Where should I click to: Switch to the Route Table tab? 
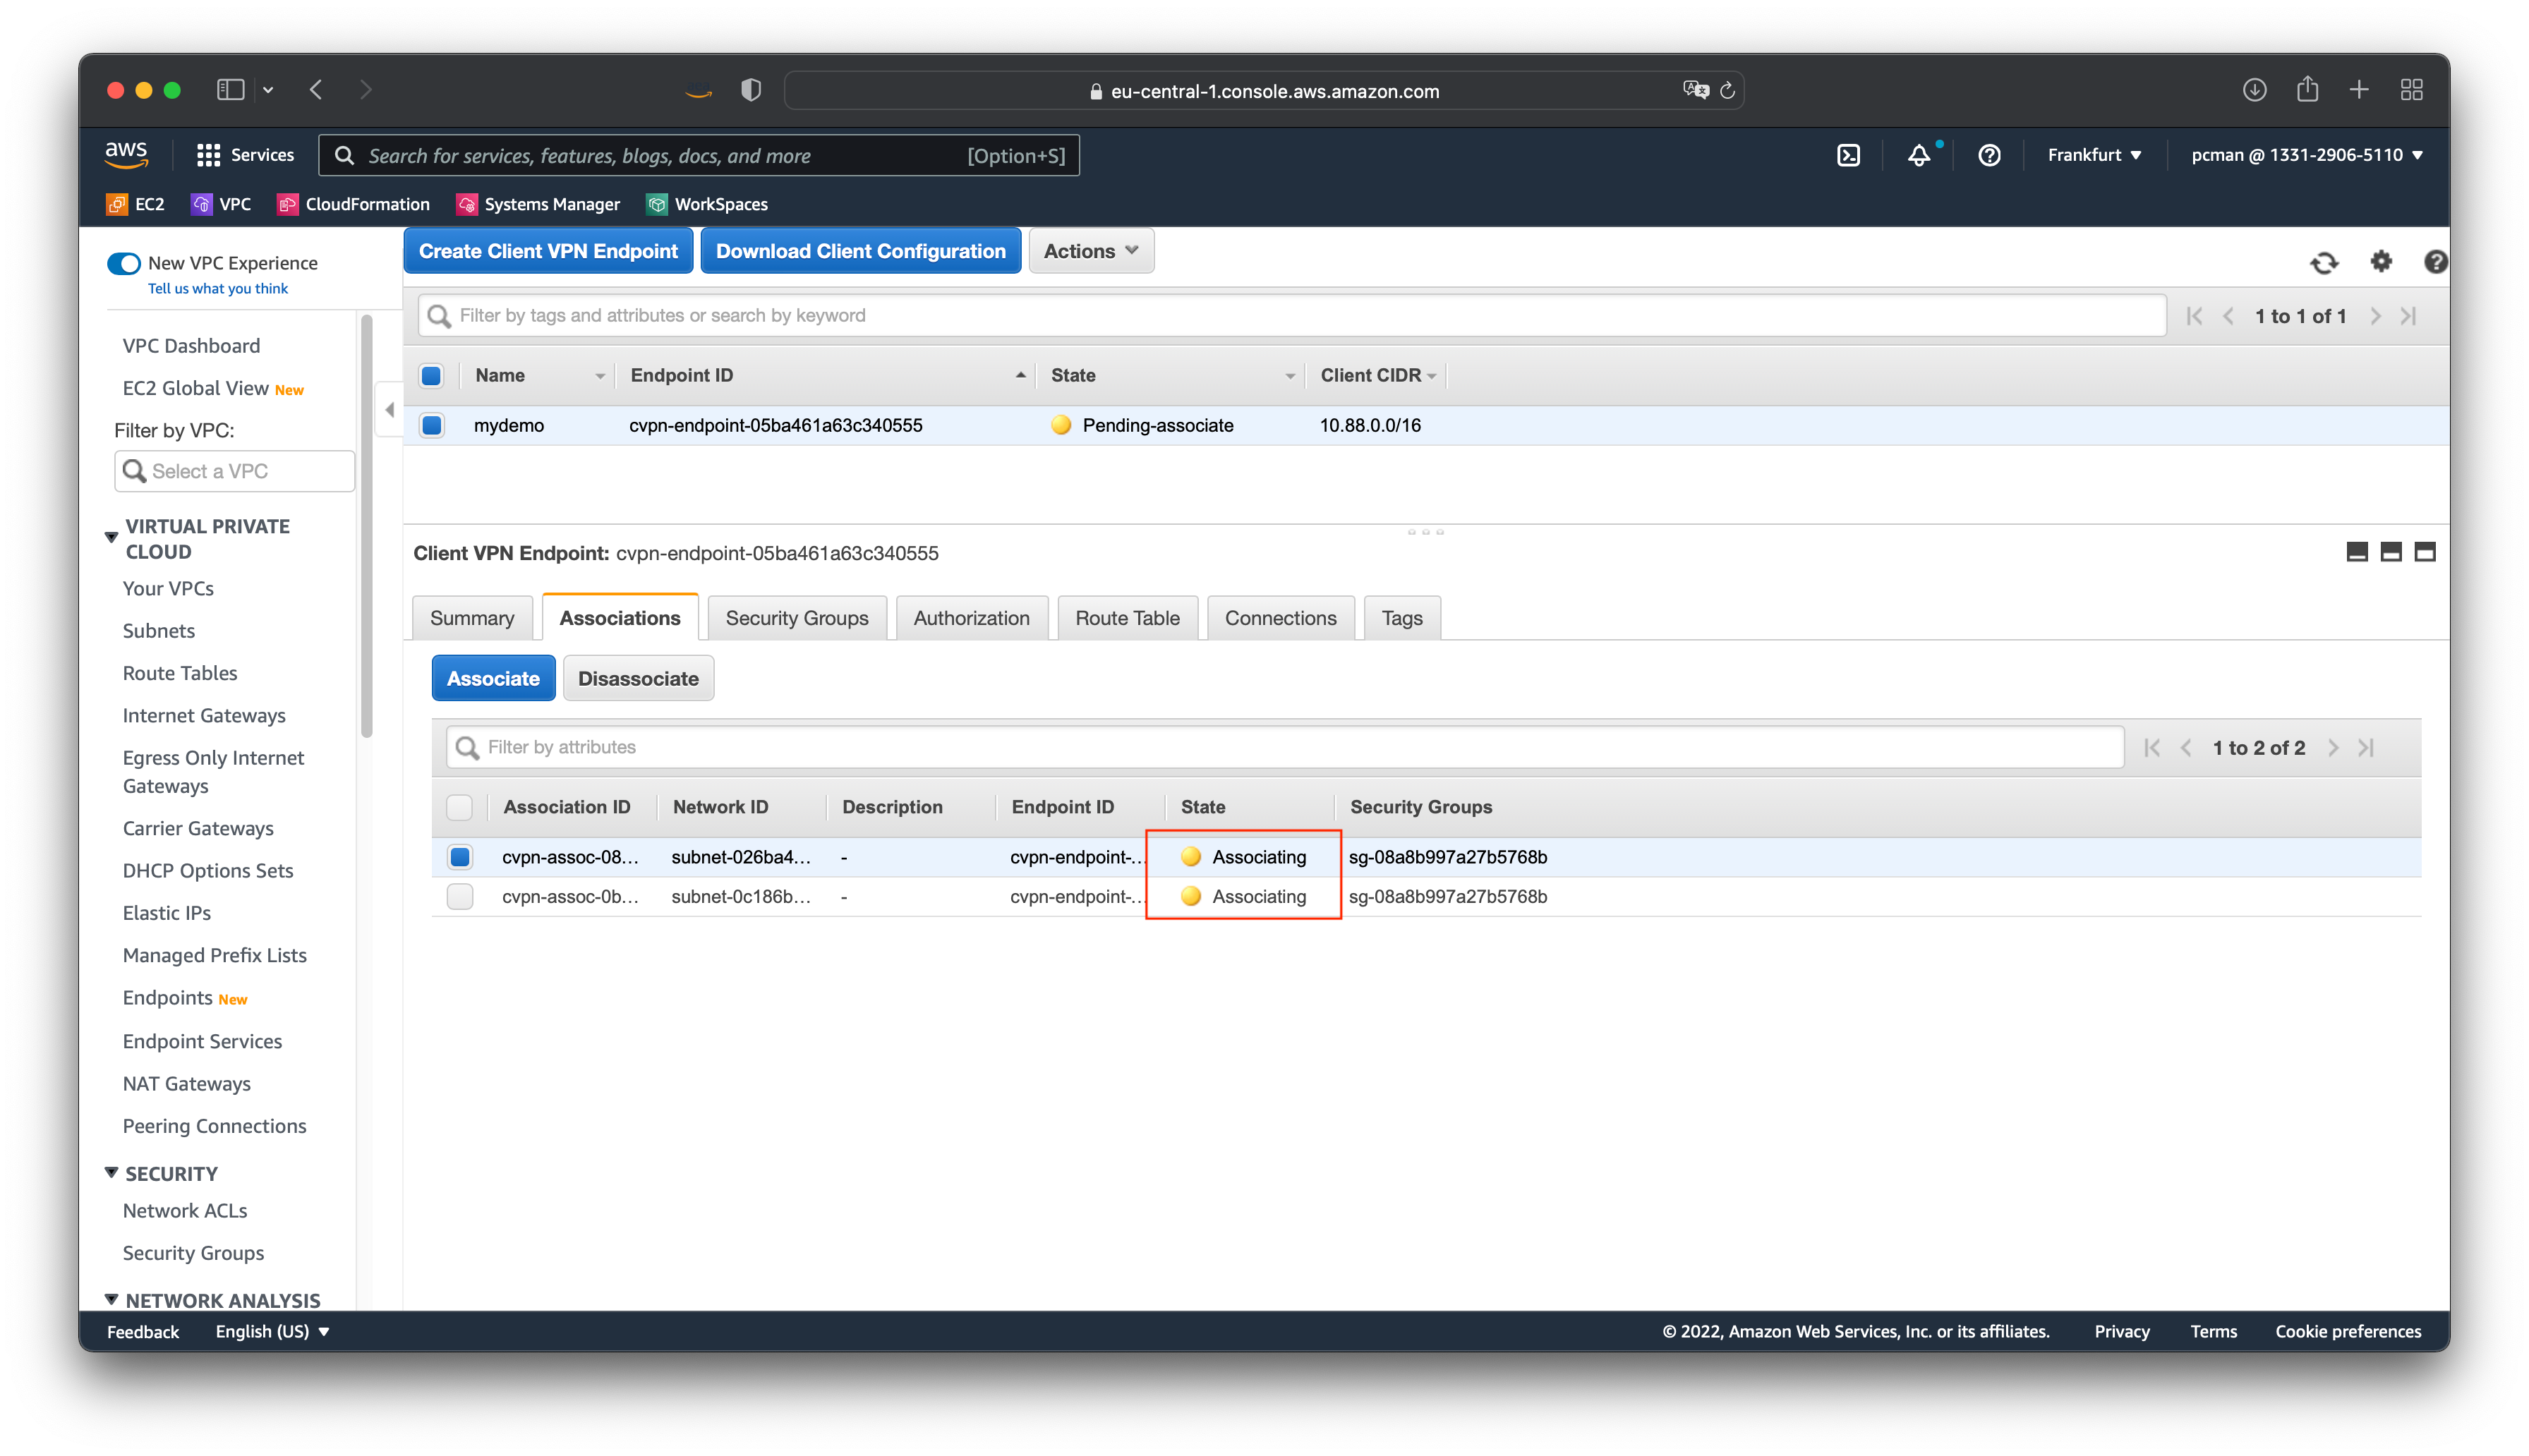(x=1127, y=618)
